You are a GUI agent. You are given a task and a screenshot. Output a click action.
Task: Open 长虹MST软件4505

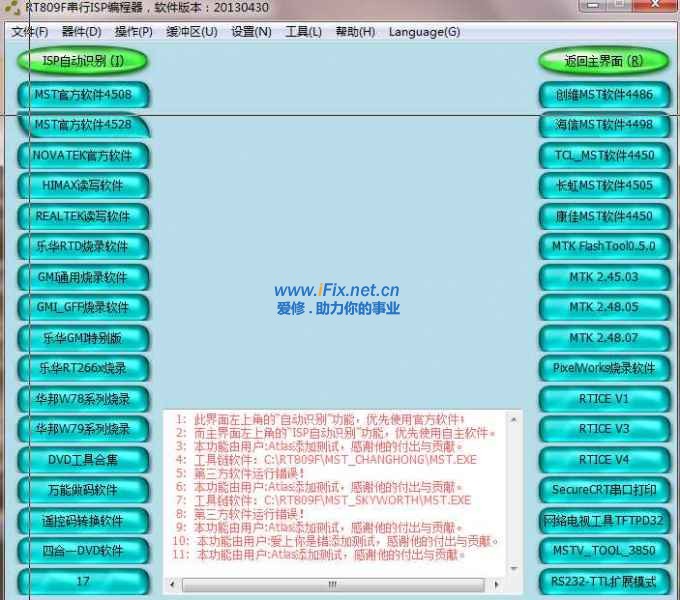click(x=604, y=186)
